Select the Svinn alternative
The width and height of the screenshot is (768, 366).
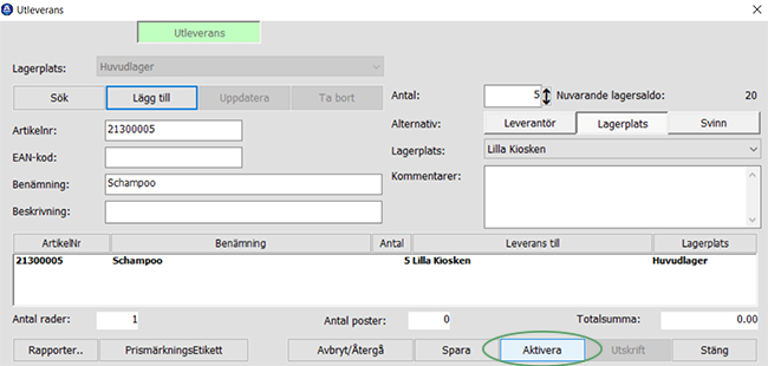[714, 123]
